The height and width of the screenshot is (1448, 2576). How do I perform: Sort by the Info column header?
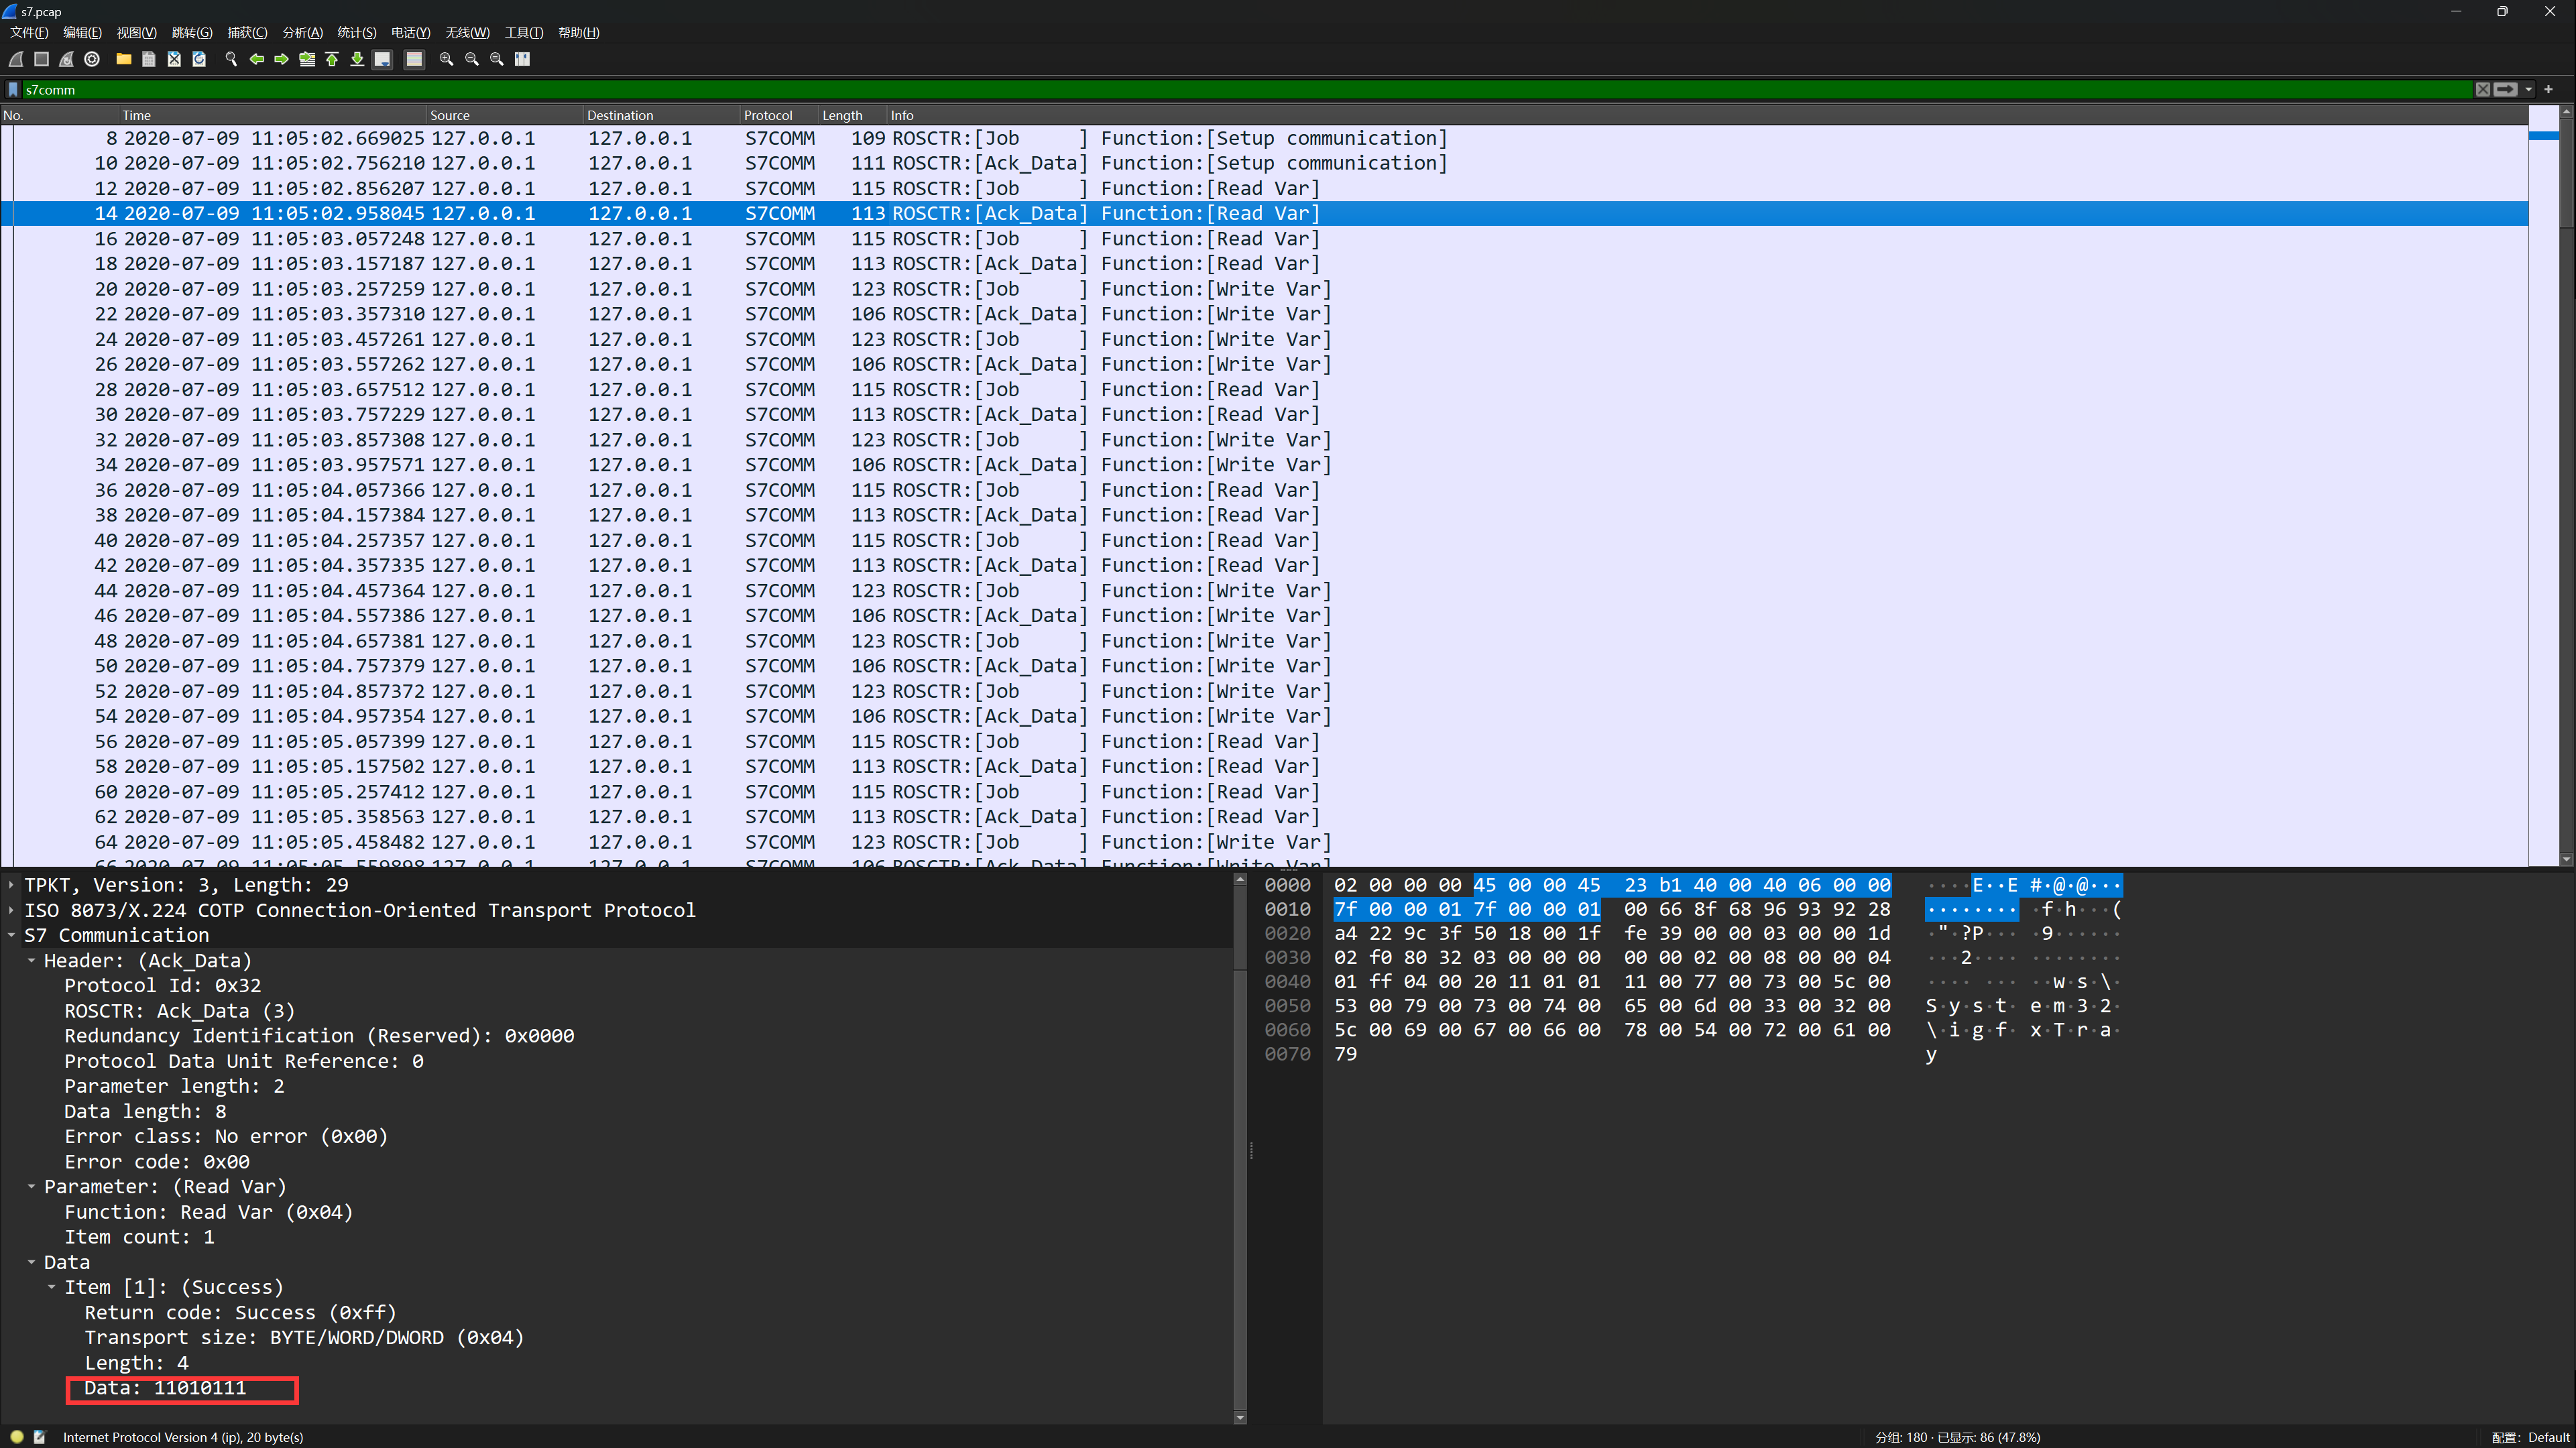(1707, 115)
